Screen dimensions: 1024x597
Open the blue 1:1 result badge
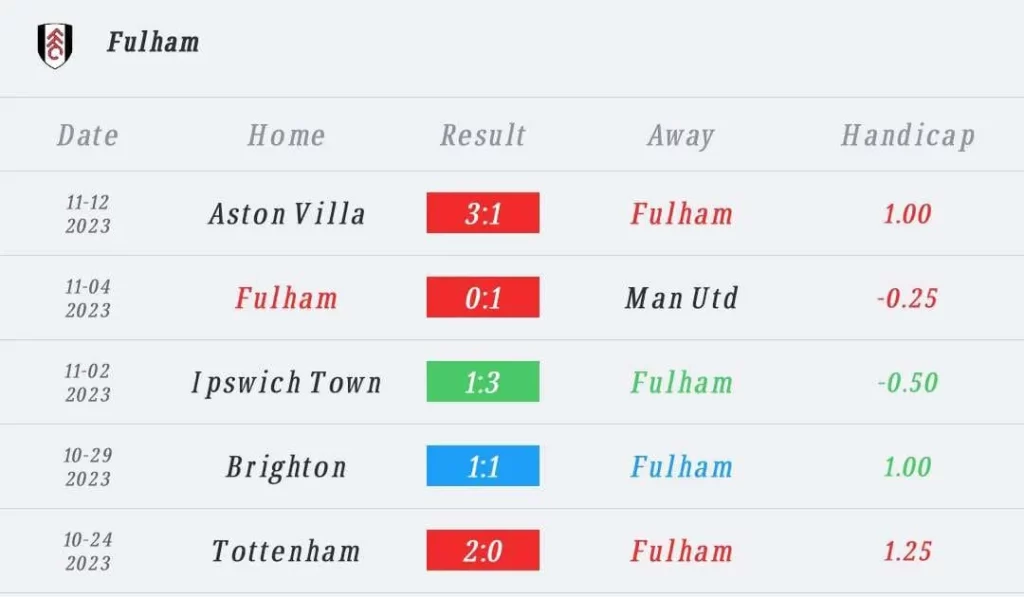[x=483, y=466]
